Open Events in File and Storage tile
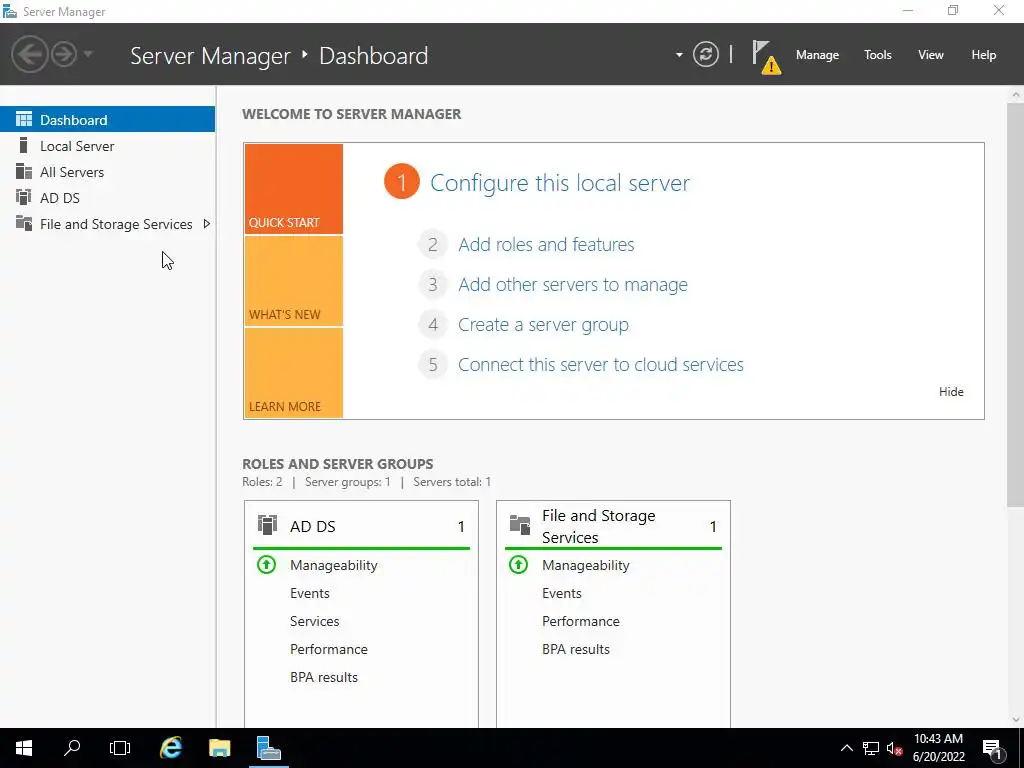 [562, 593]
